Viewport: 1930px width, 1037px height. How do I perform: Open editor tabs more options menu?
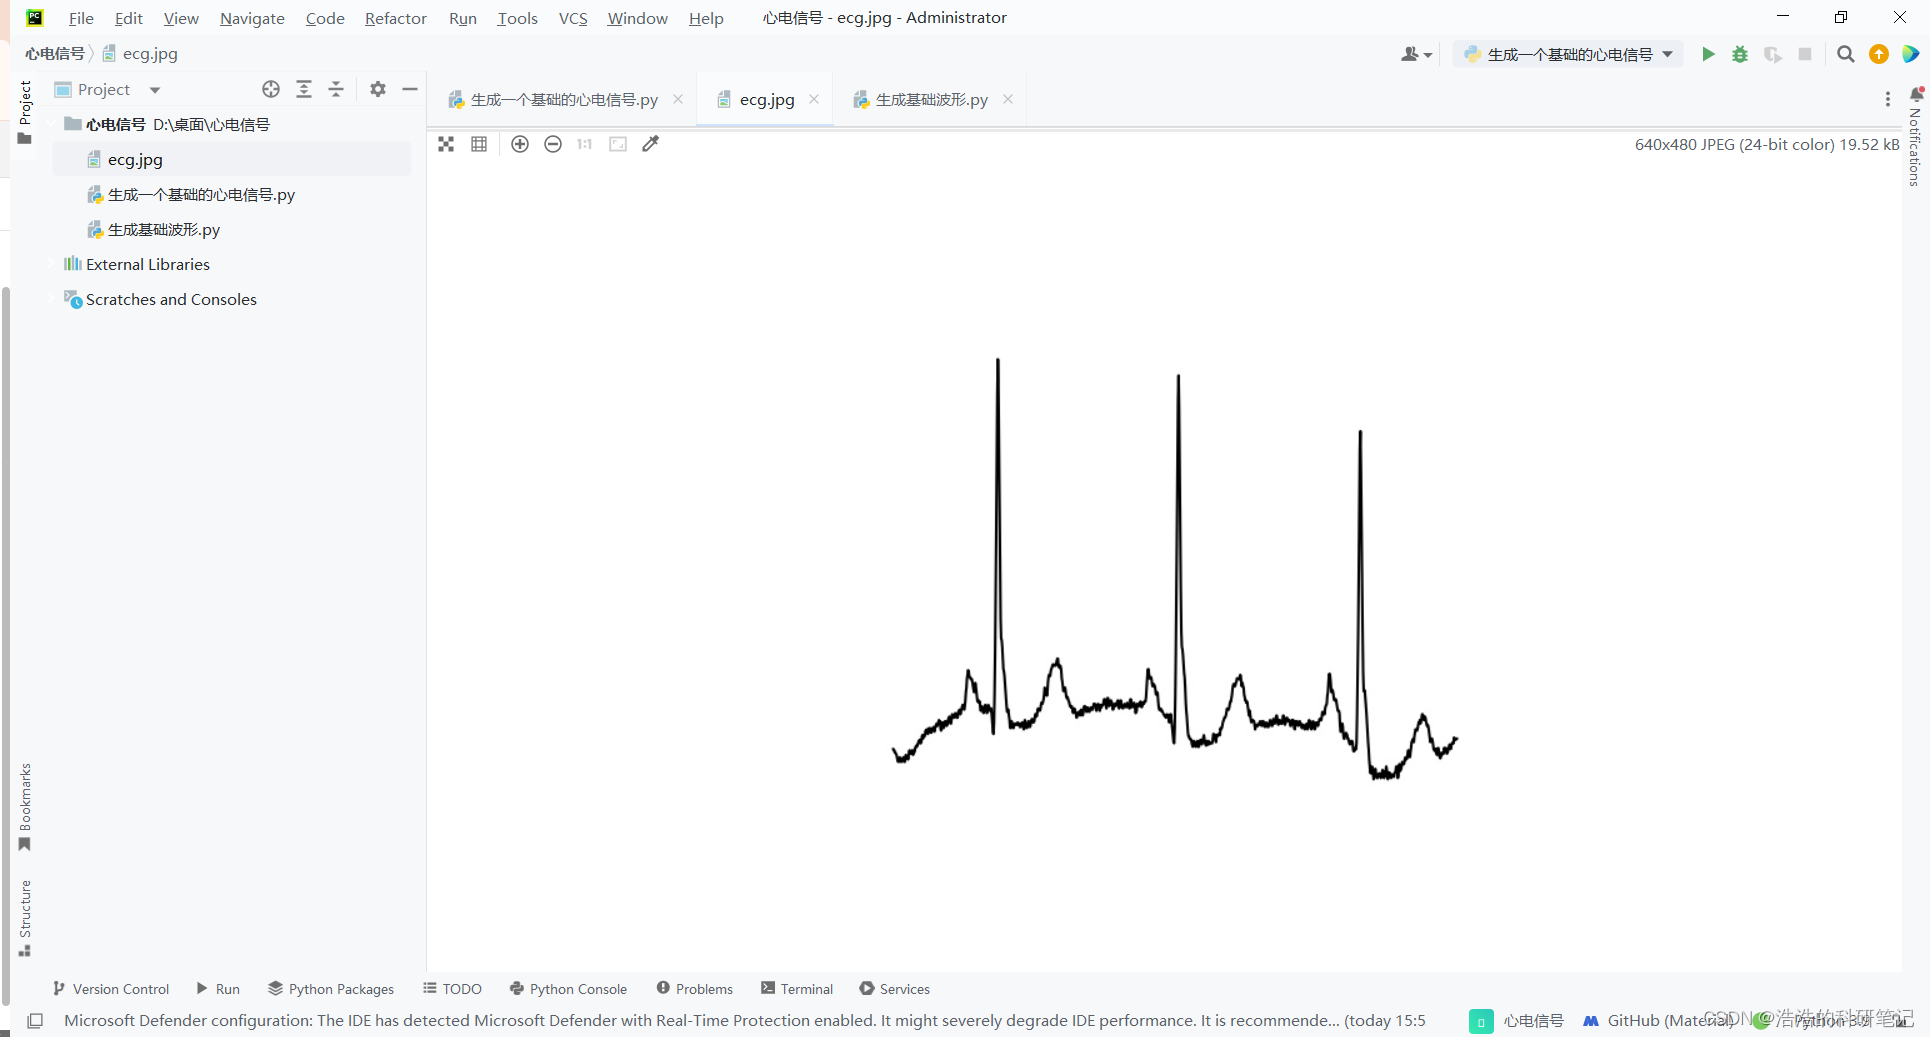(x=1888, y=99)
